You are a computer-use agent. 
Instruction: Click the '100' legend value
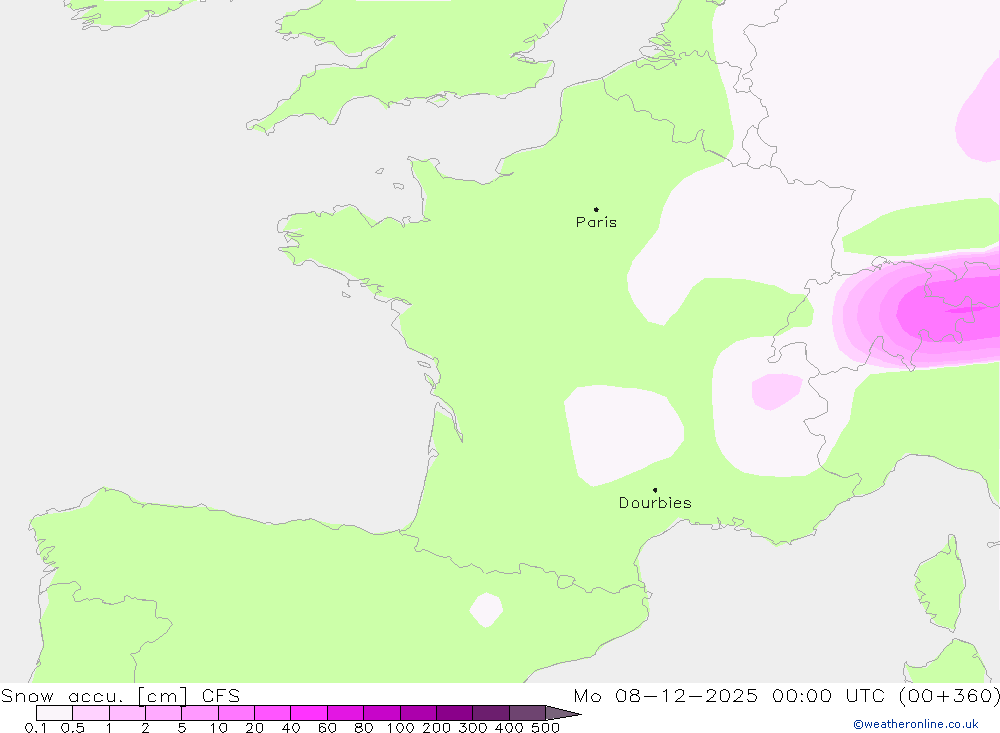401,727
